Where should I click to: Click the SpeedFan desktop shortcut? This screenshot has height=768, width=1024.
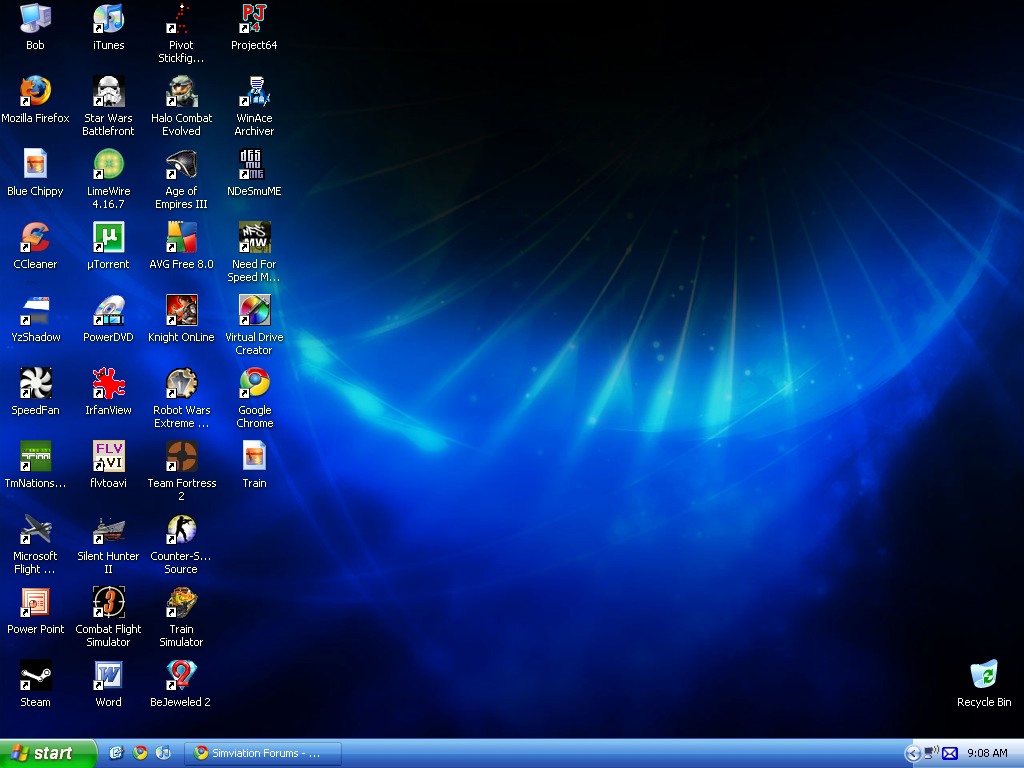point(35,384)
